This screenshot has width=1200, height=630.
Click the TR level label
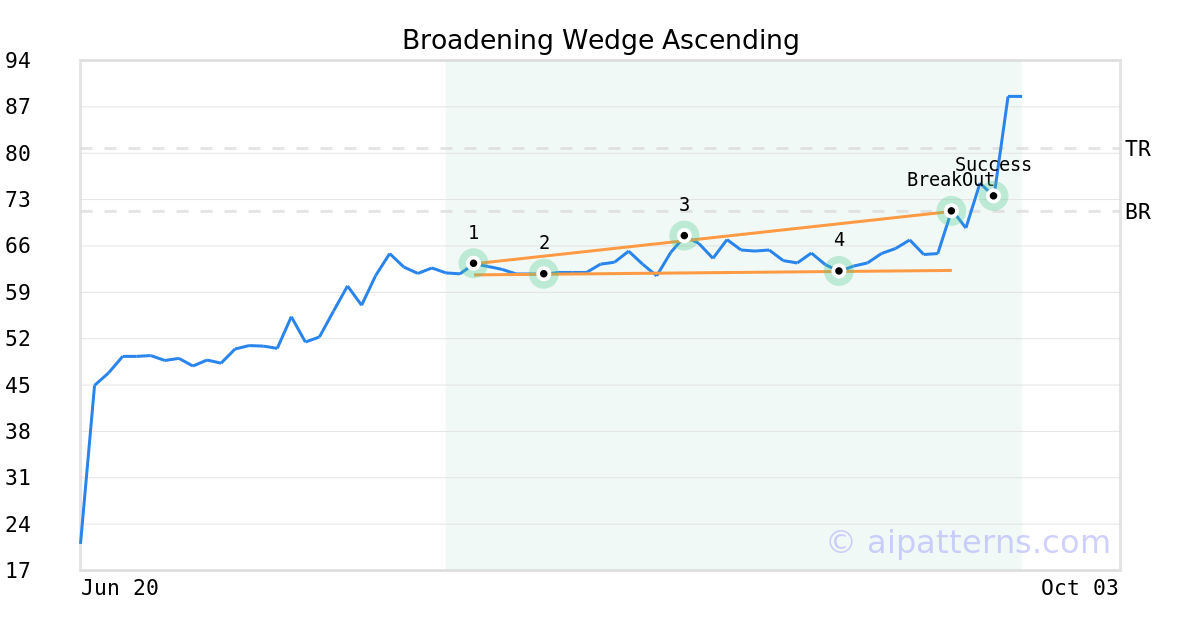coord(1138,149)
